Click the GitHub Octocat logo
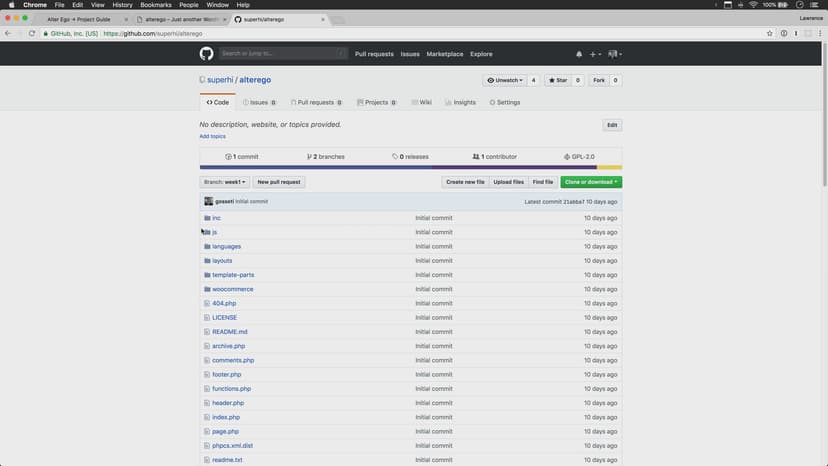Screen dimensions: 828x466 click(206, 53)
